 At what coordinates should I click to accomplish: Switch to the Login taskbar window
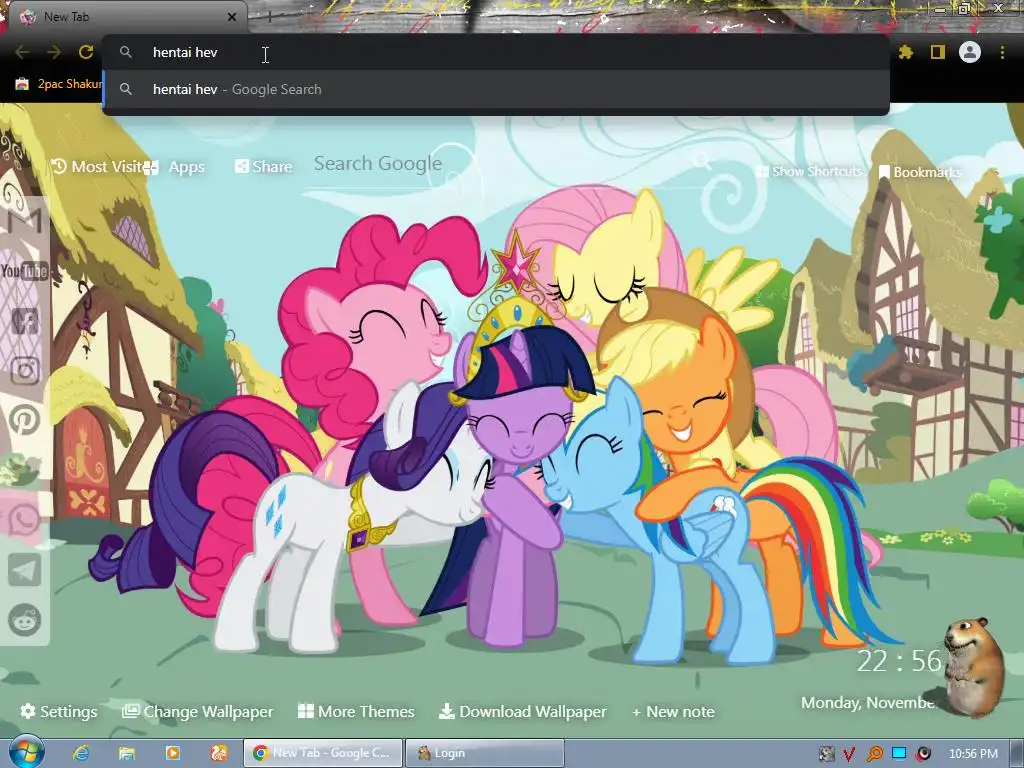click(x=485, y=753)
